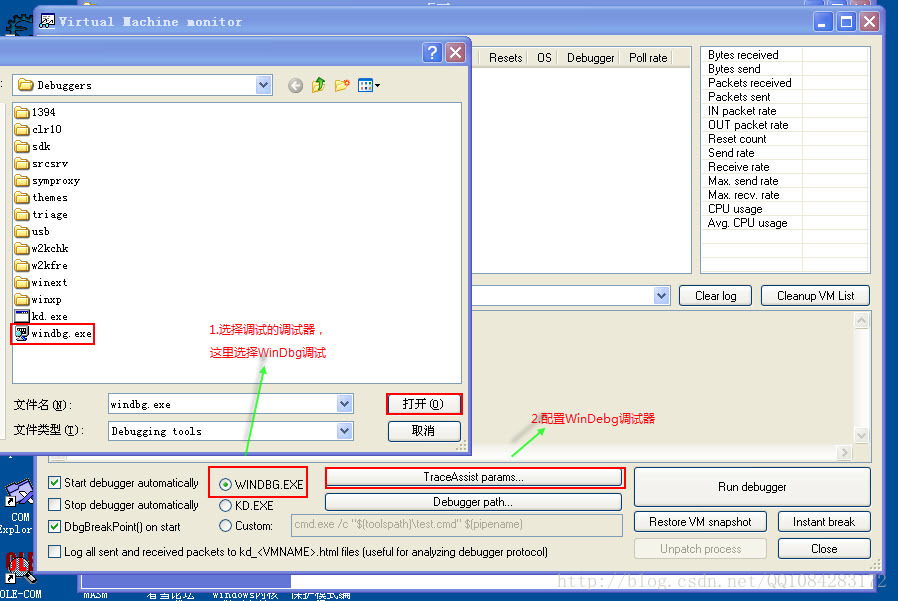Screen dimensions: 898x601
Task: Click the log horizontal scroll right arrow
Action: tap(844, 453)
